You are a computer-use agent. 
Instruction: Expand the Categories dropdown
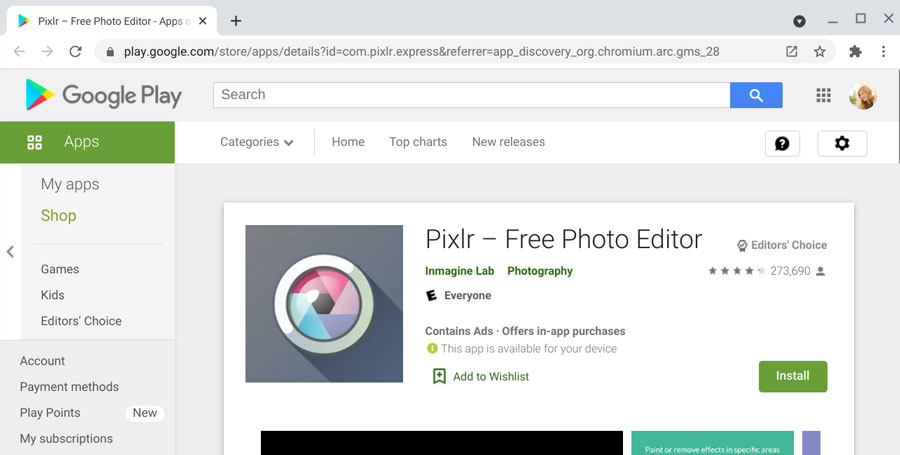pos(257,142)
